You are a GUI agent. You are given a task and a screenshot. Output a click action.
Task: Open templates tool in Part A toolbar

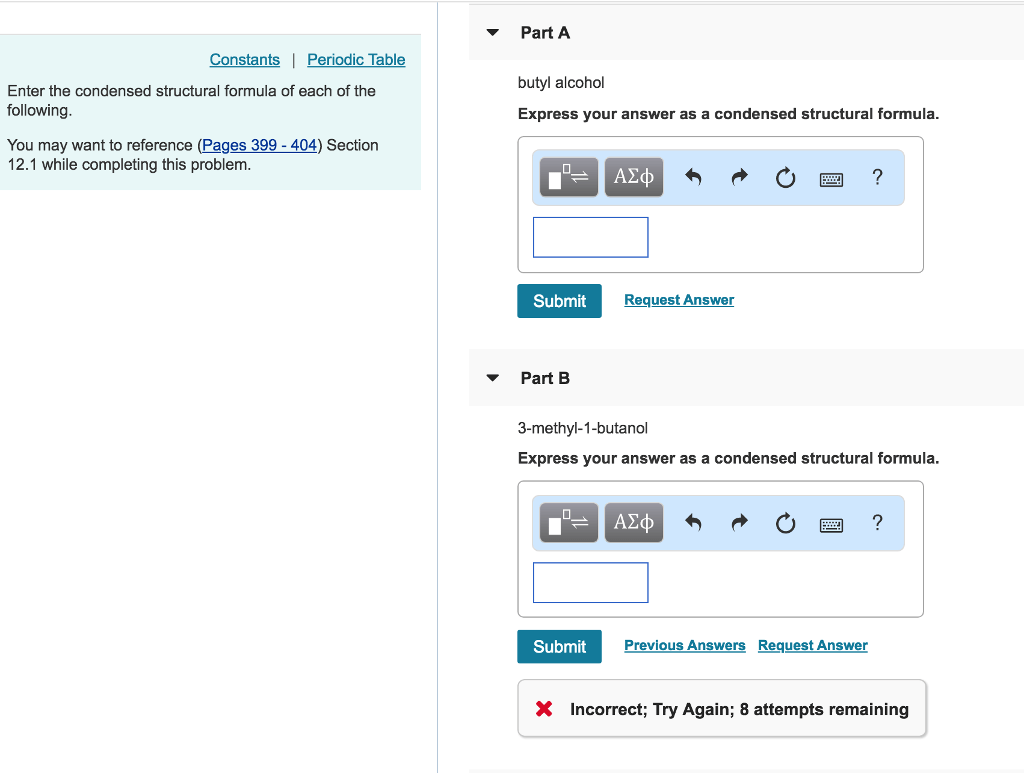coord(568,177)
